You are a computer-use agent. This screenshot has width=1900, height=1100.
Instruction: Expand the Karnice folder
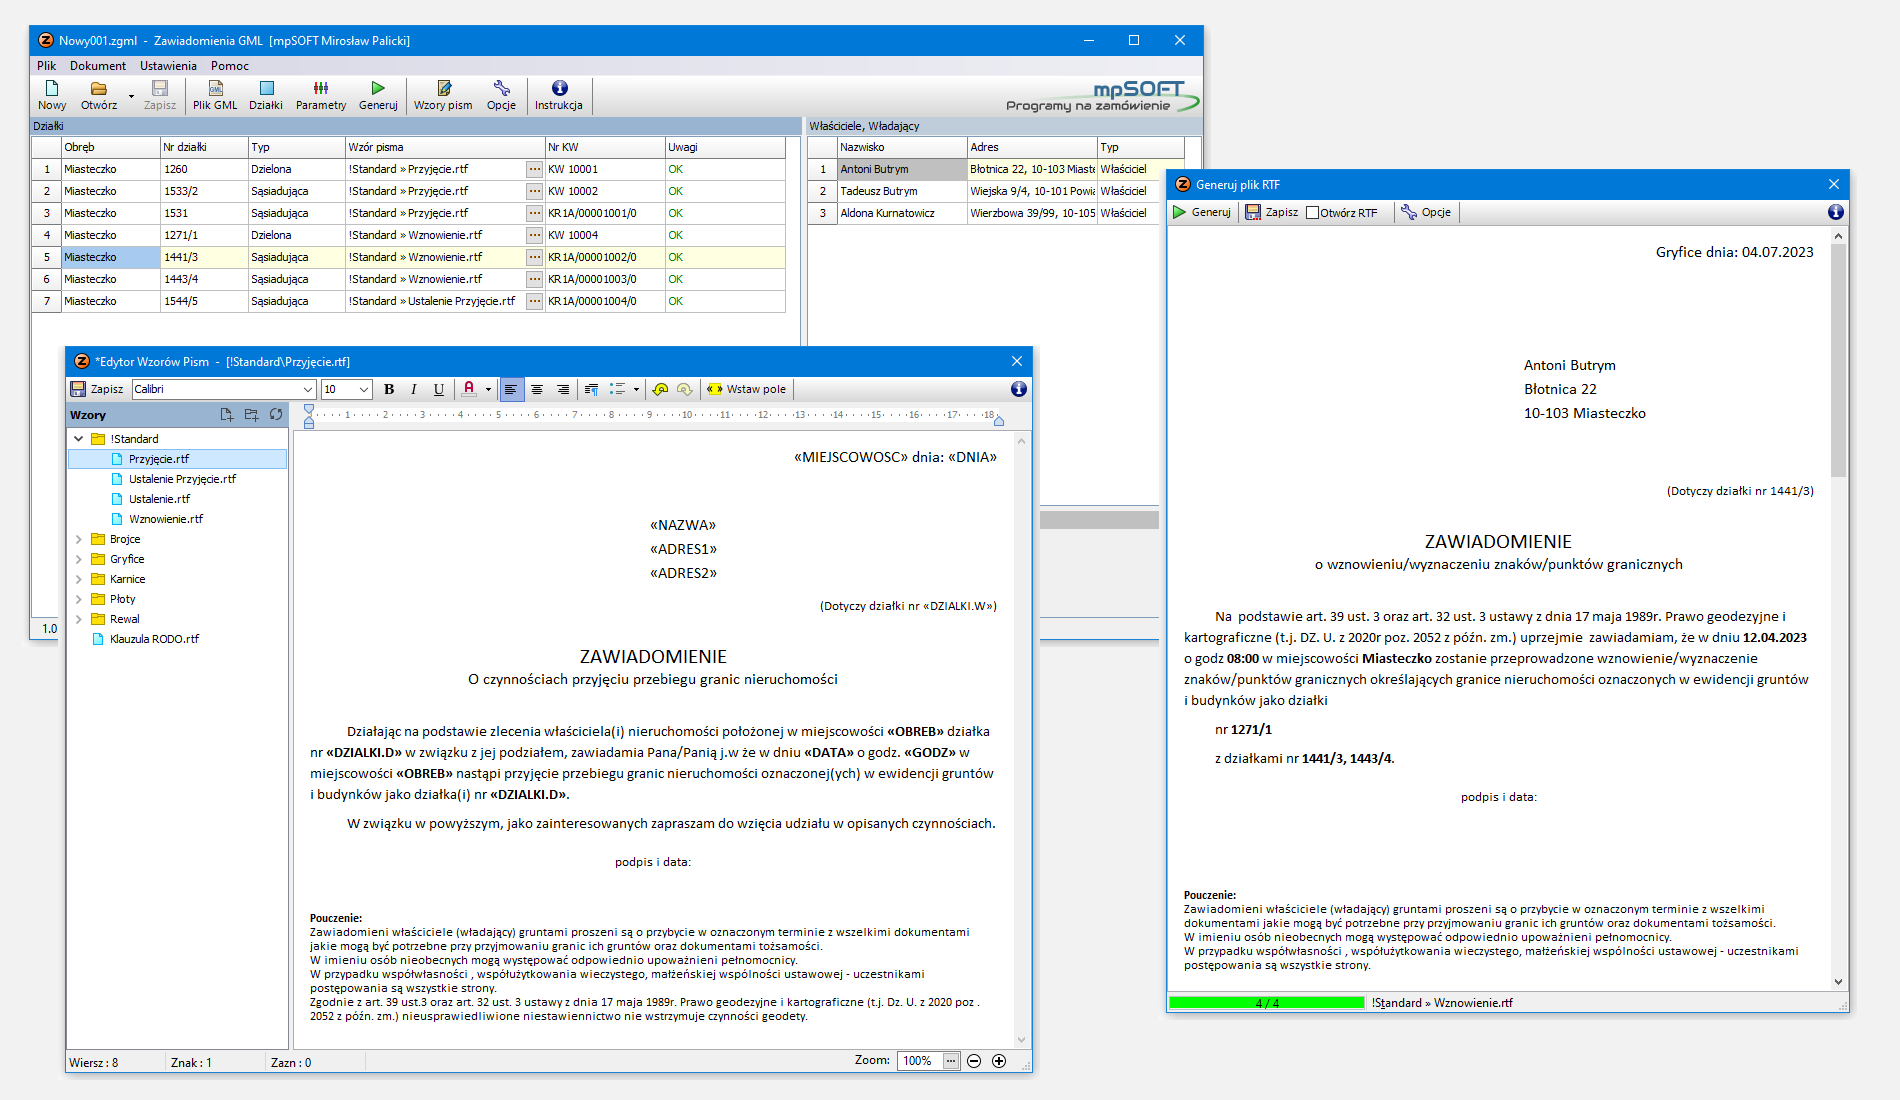79,579
